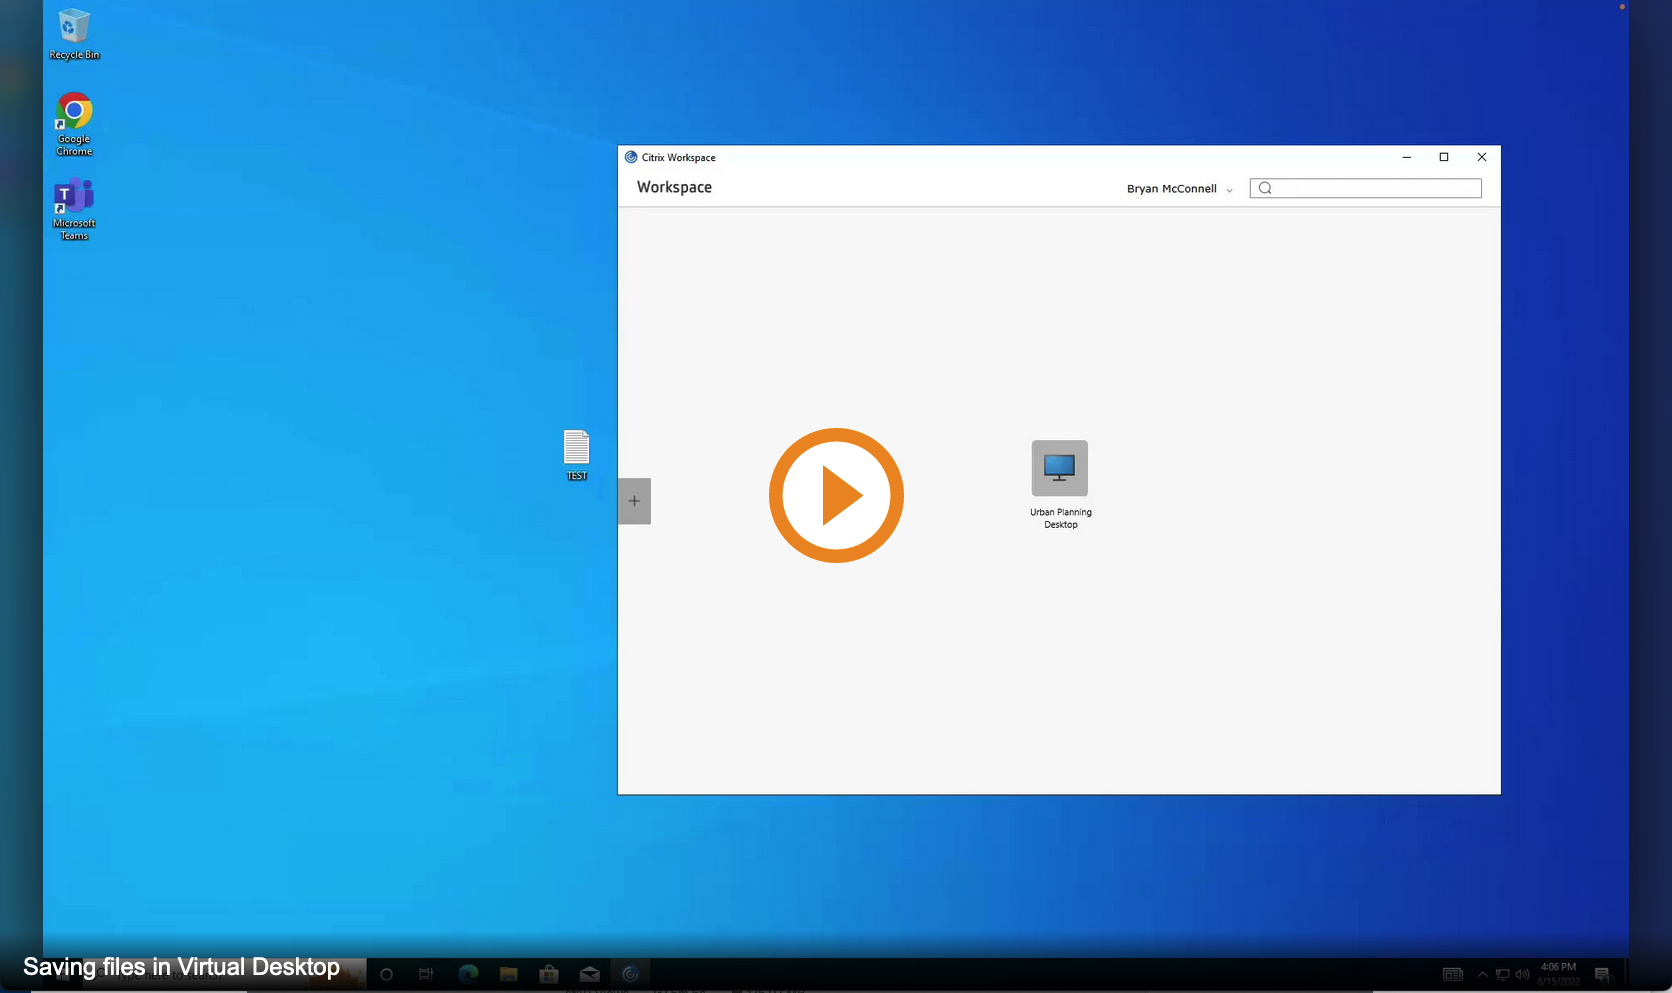
Task: Open the volume control in system tray
Action: [1522, 975]
